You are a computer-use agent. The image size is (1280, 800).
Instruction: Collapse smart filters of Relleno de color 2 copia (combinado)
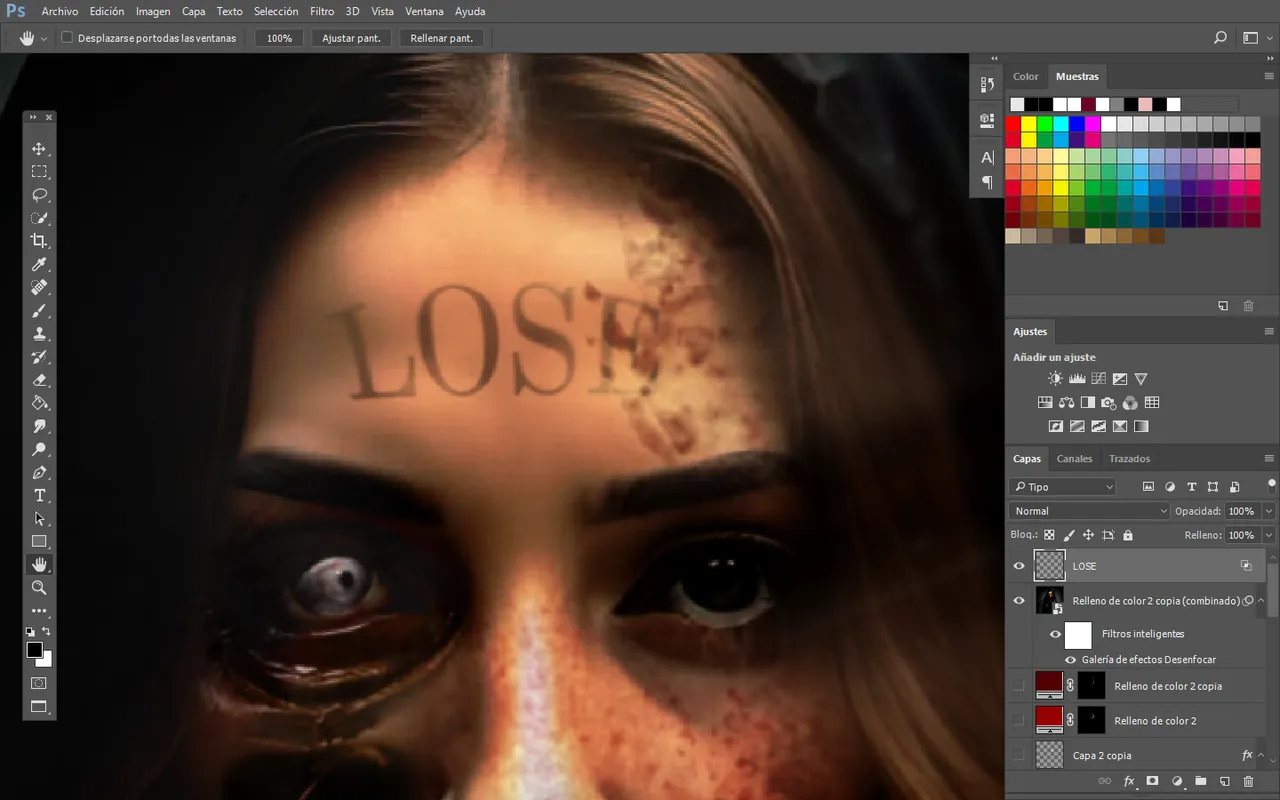(1260, 601)
